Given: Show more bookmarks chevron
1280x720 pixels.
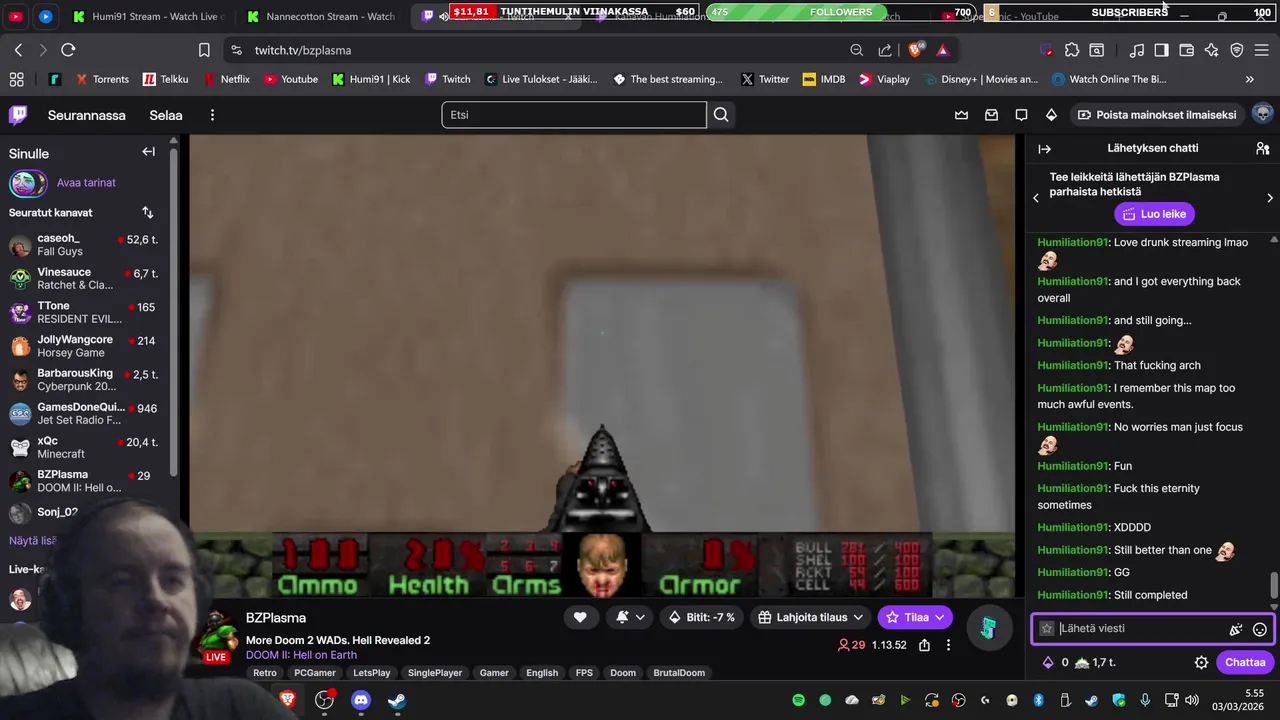Looking at the screenshot, I should pyautogui.click(x=1249, y=79).
